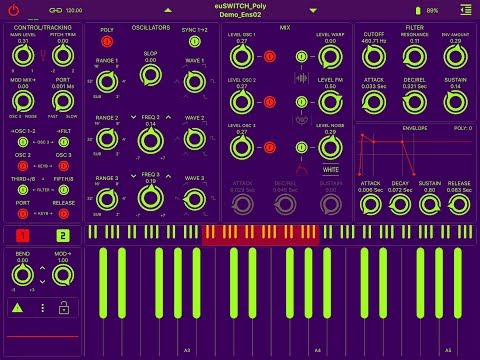Click the SLOP knob
480x360 pixels.
pos(151,75)
